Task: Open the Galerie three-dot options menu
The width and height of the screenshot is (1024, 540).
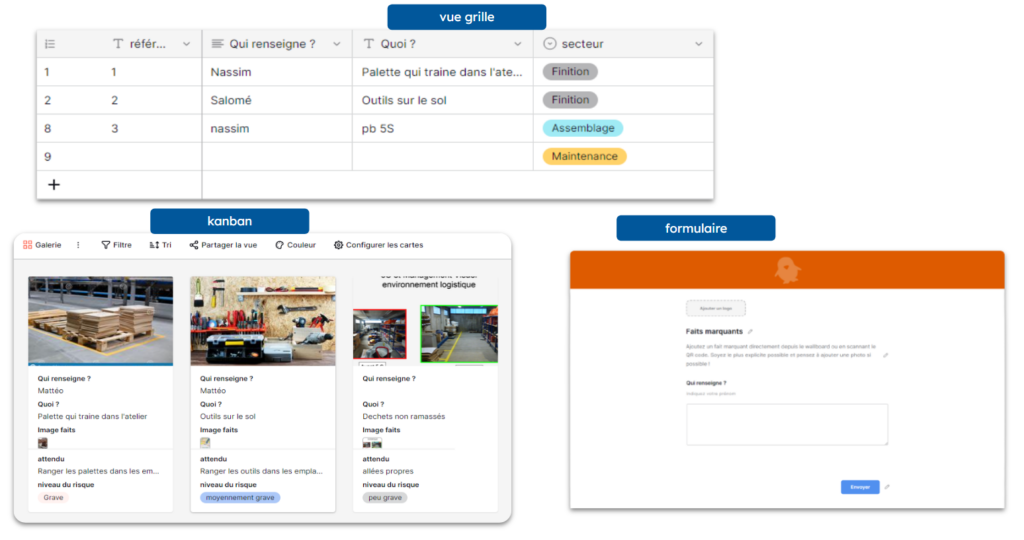Action: tap(78, 245)
